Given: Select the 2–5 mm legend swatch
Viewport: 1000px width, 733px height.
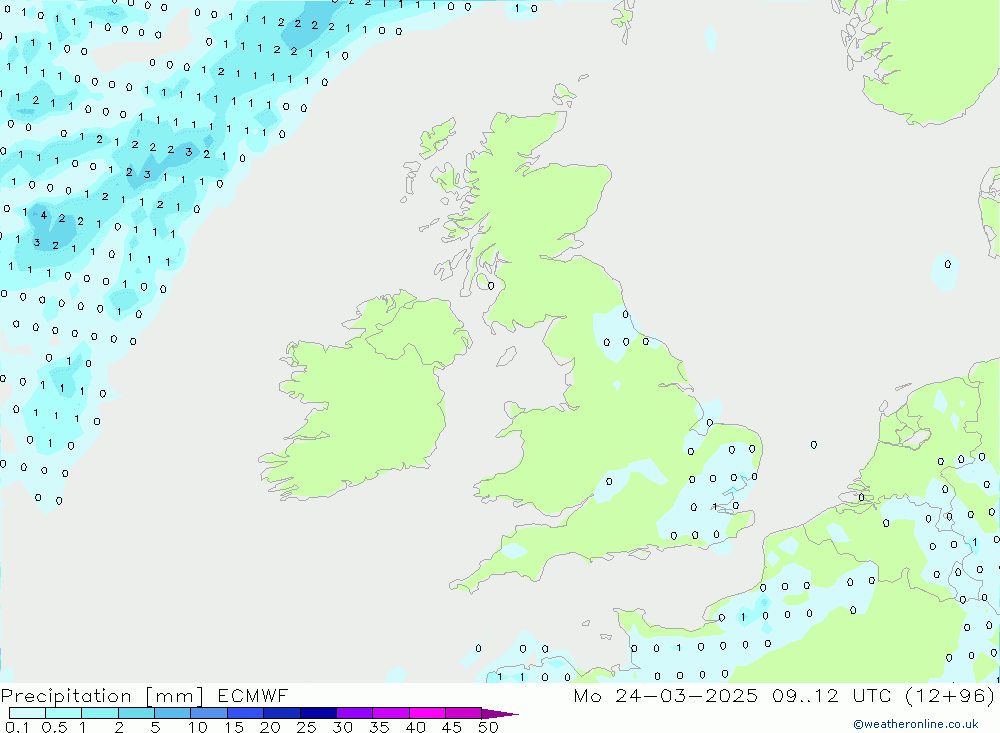Looking at the screenshot, I should point(136,713).
